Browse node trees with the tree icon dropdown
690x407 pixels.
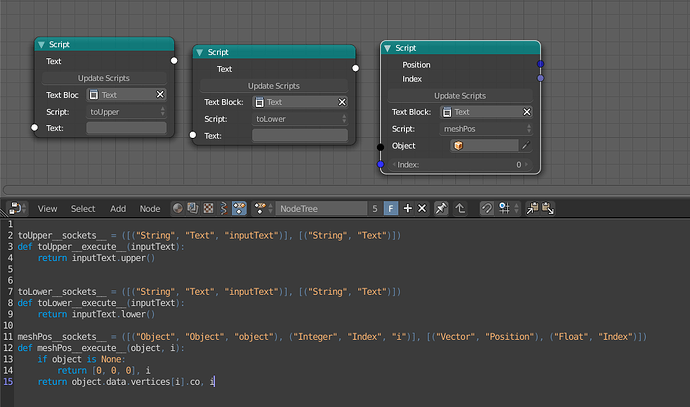click(263, 208)
